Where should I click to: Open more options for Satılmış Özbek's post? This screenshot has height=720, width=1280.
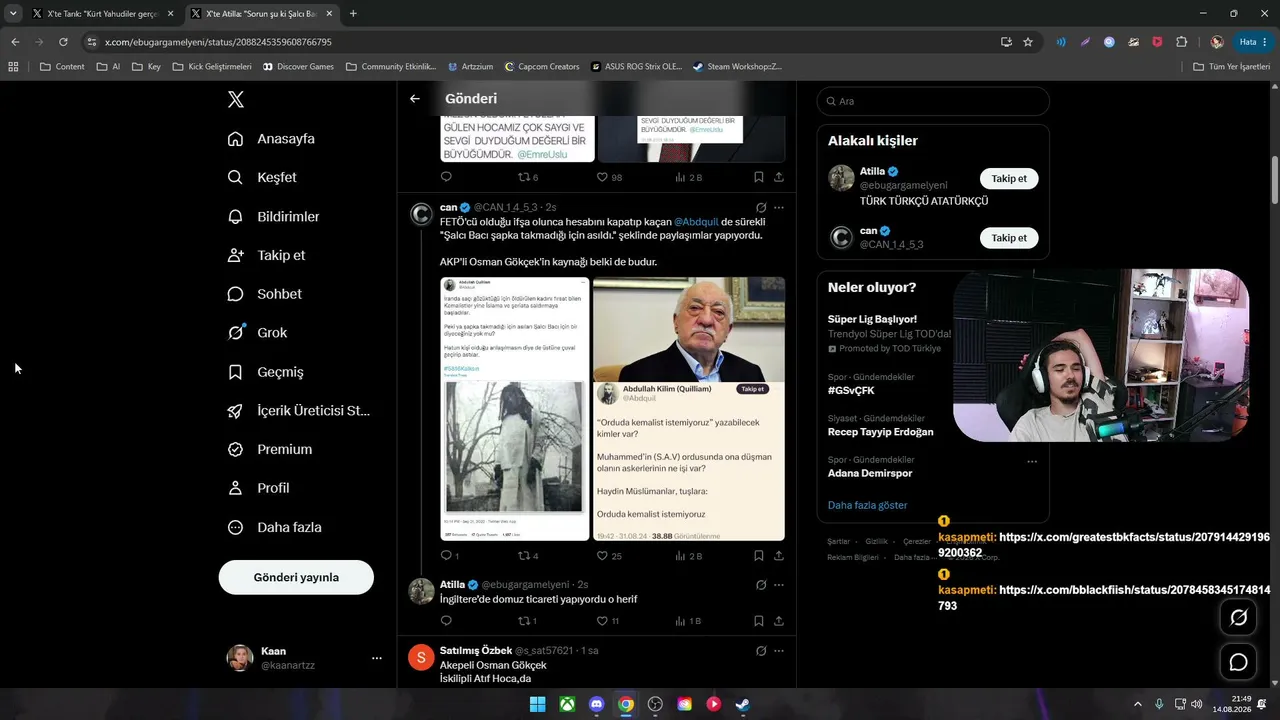779,651
